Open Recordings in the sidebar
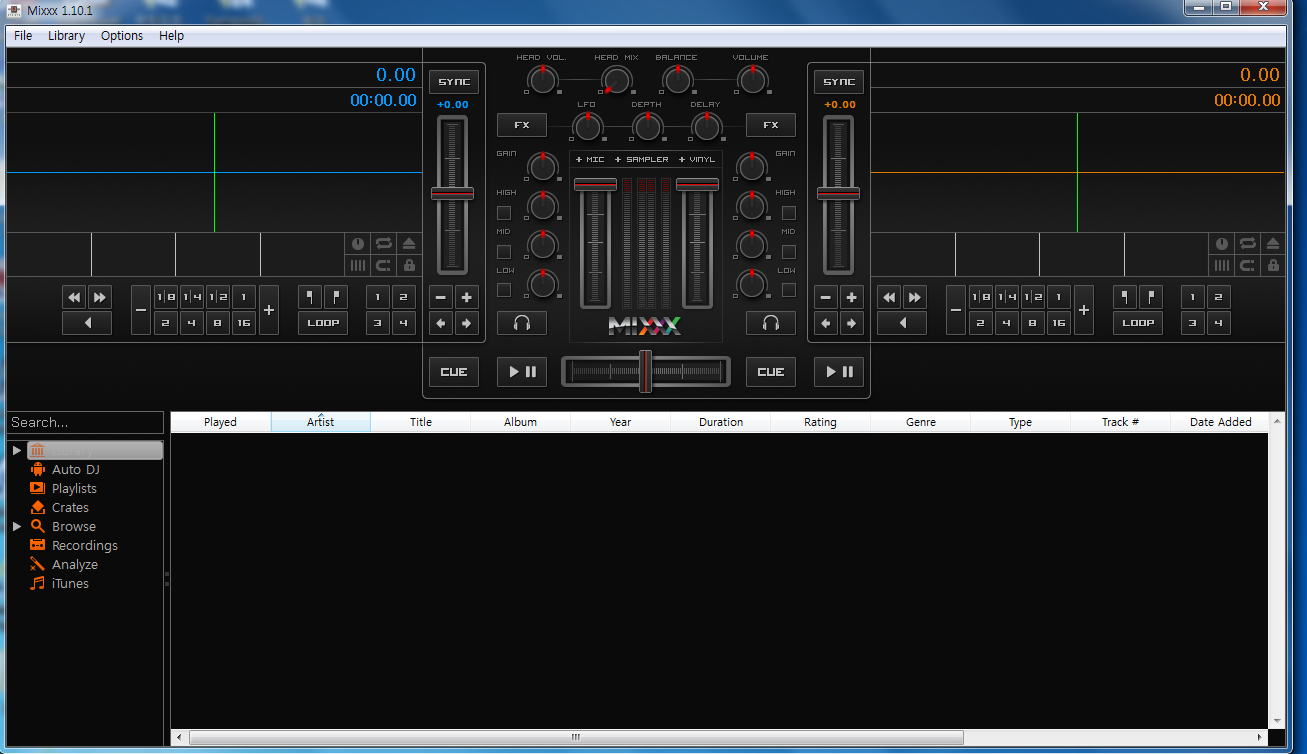Viewport: 1307px width, 754px height. [84, 545]
